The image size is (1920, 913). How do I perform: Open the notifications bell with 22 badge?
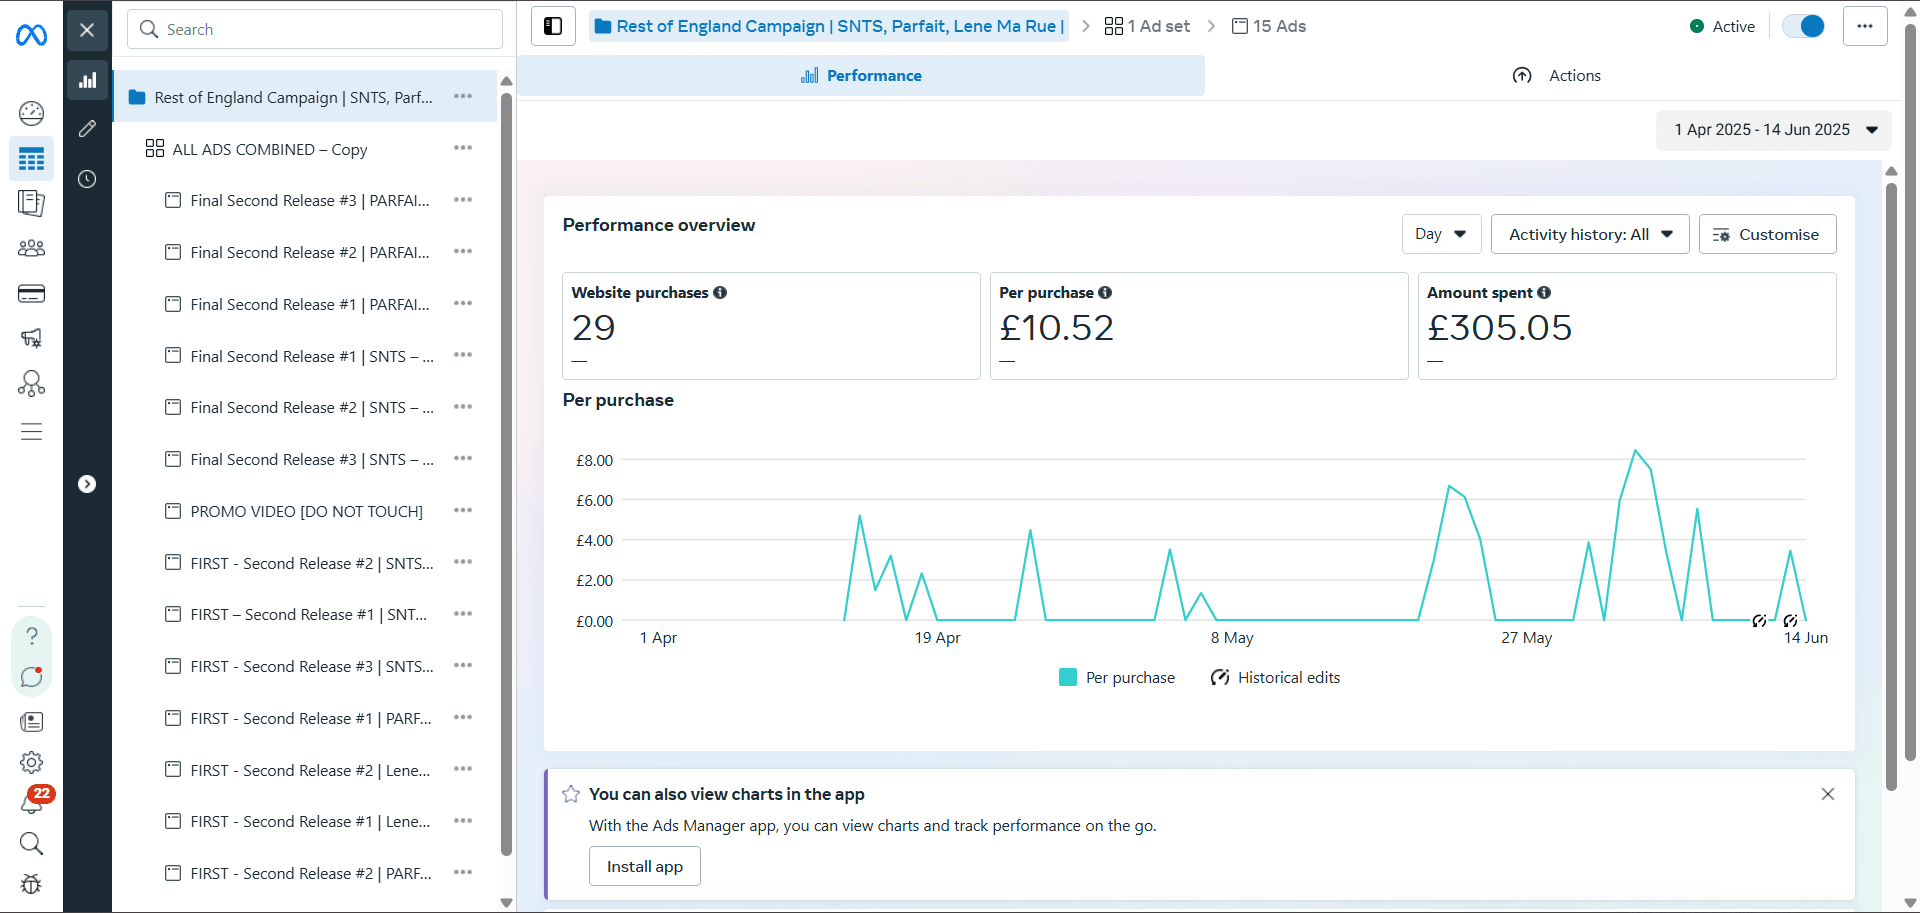tap(34, 800)
